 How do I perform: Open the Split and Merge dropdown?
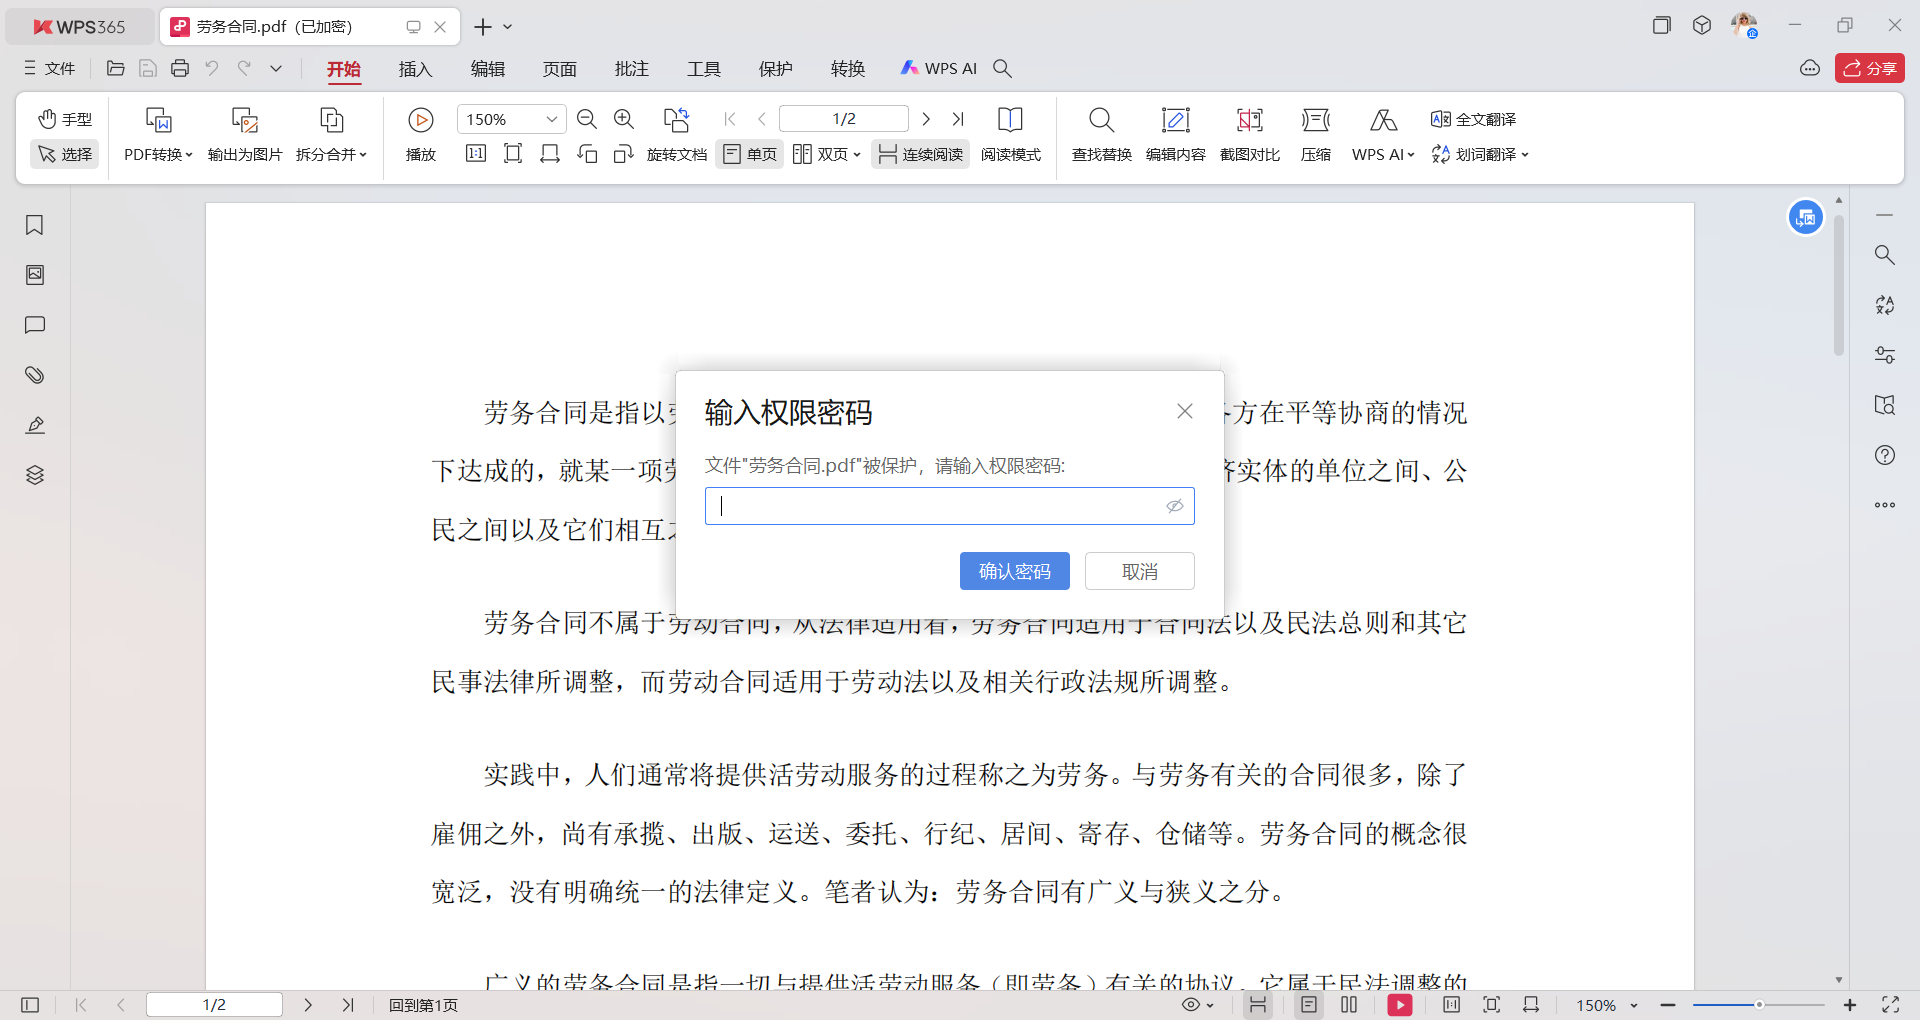click(x=331, y=154)
